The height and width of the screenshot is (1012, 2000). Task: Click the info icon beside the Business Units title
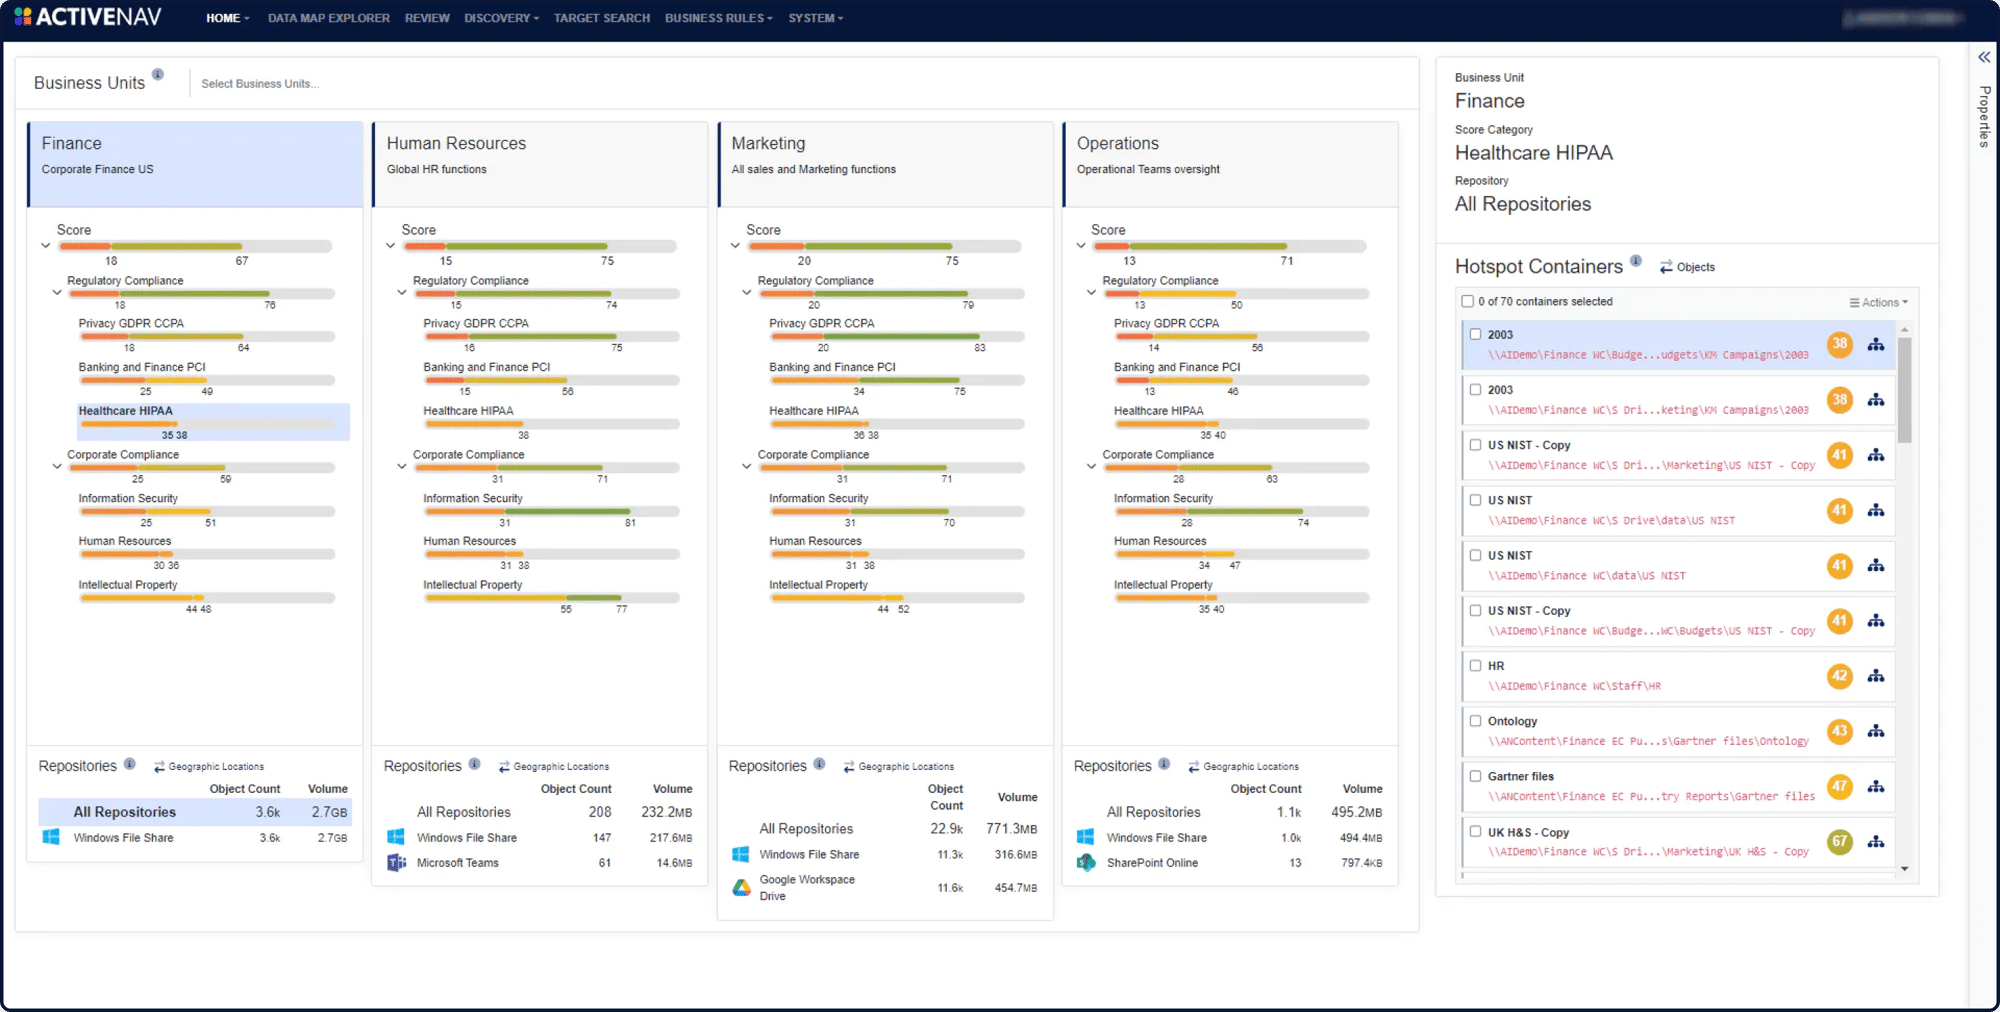(x=158, y=73)
